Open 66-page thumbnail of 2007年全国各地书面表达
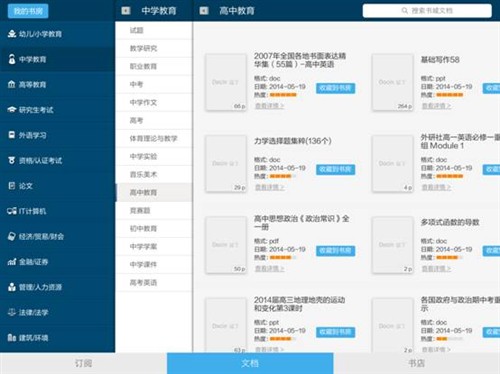 [226, 82]
